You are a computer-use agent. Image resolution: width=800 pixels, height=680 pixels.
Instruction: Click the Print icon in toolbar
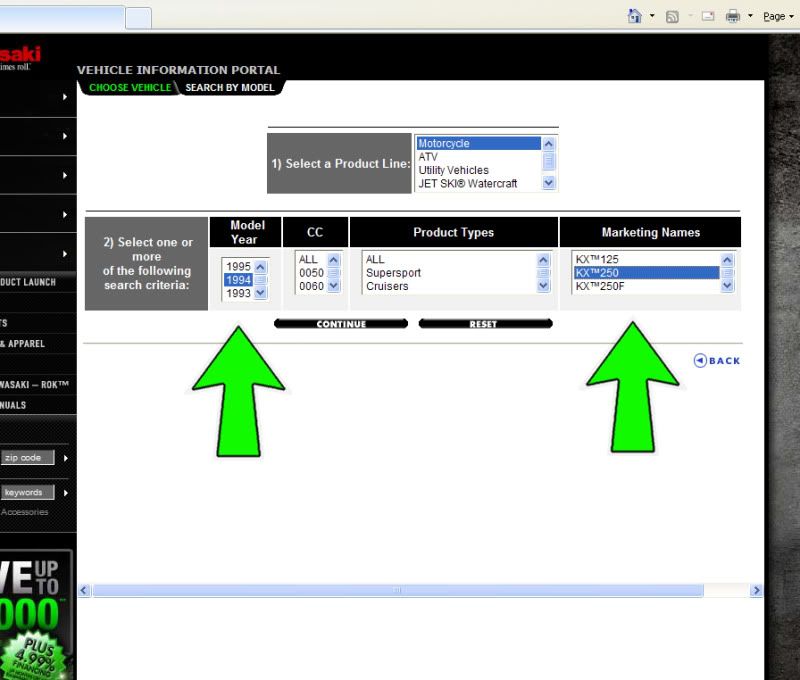[x=733, y=16]
